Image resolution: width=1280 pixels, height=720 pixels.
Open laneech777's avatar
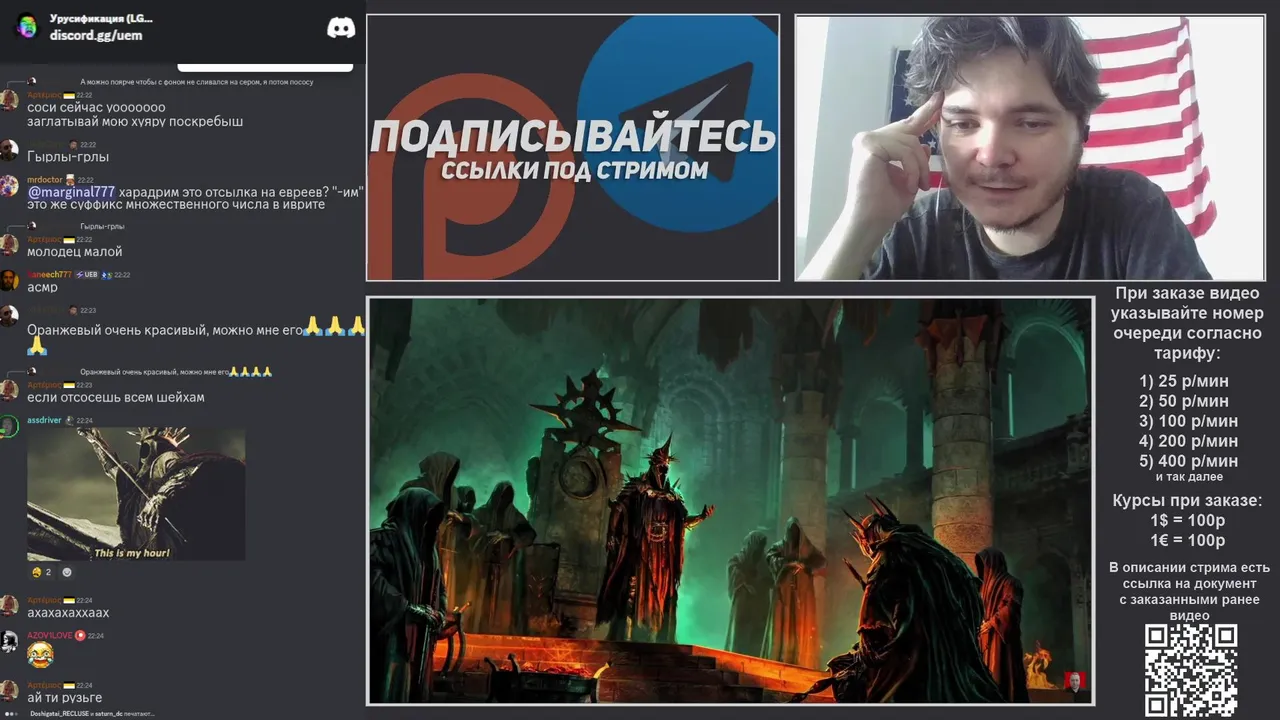pyautogui.click(x=9, y=281)
